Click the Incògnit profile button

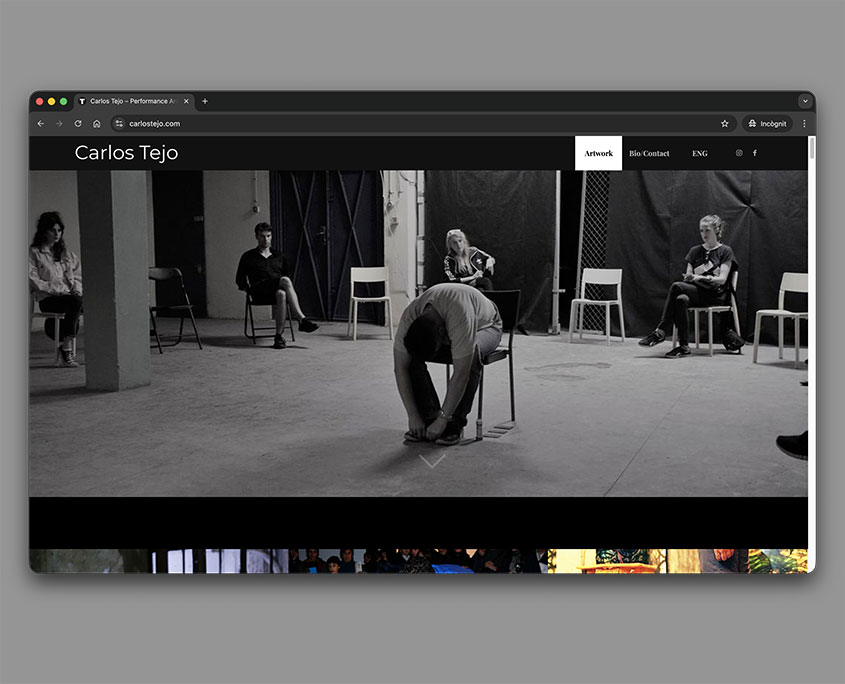(x=767, y=124)
